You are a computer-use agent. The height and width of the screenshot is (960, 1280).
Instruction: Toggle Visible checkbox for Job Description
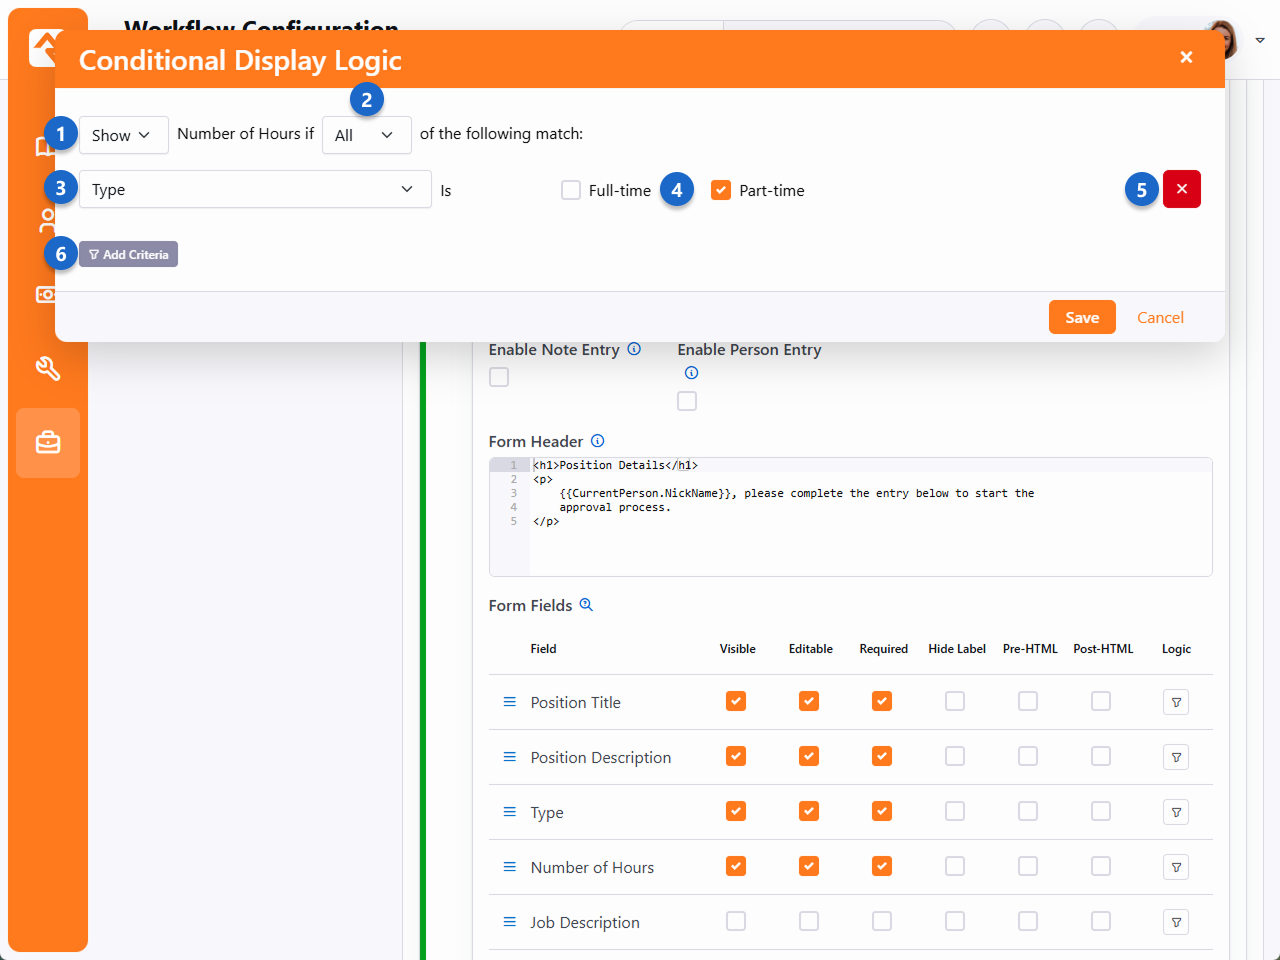736,921
